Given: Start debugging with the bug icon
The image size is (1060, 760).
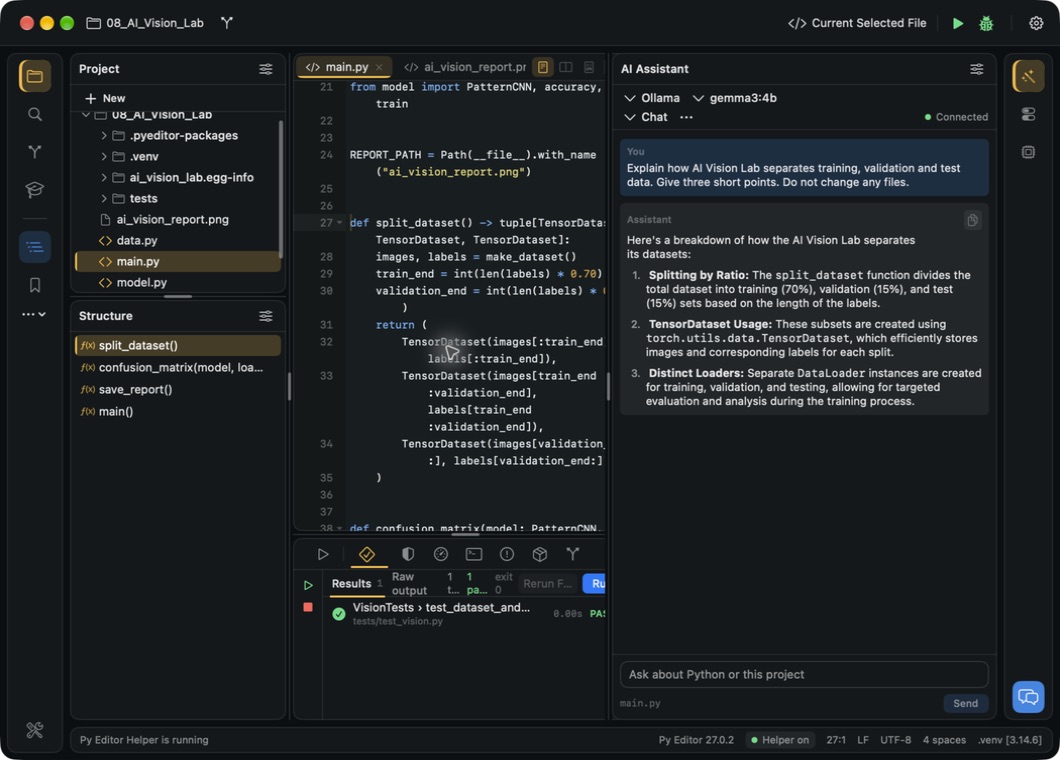Looking at the screenshot, I should point(986,24).
